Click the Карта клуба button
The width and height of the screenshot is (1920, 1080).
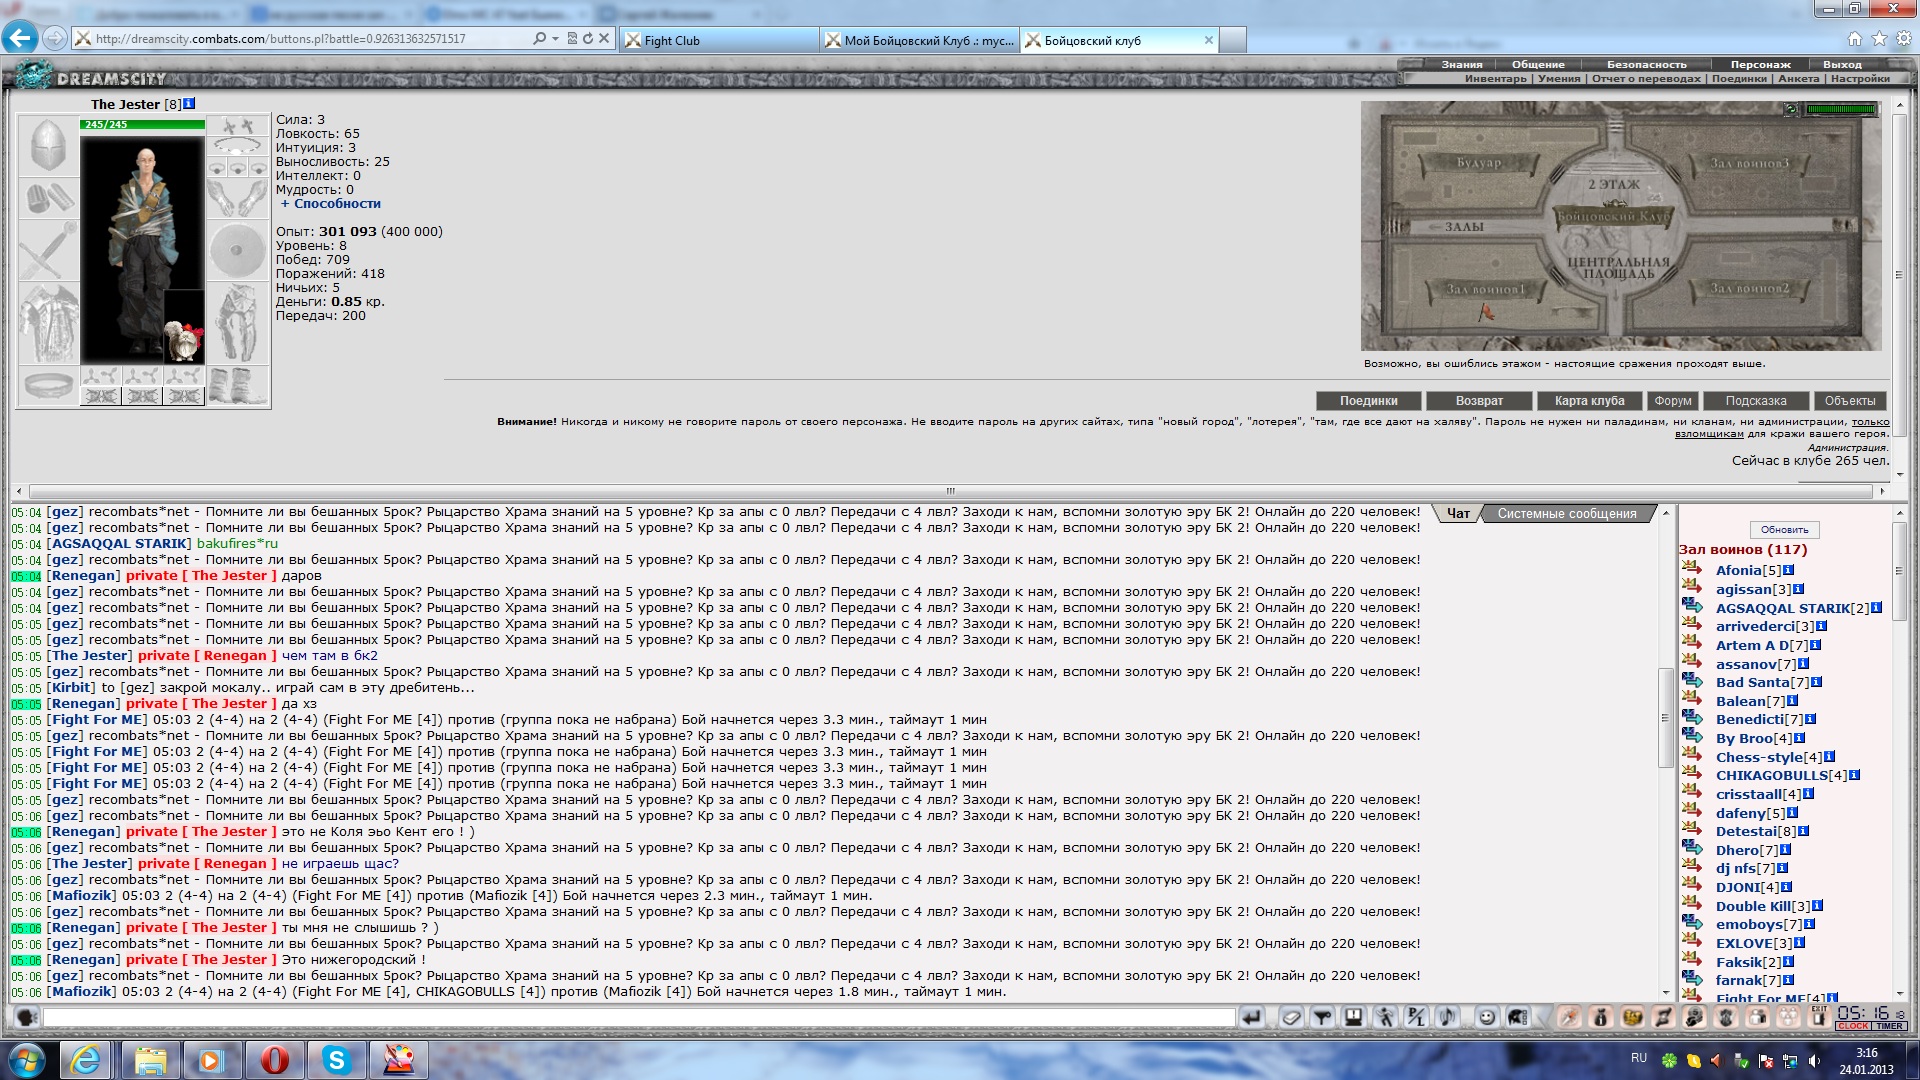click(1589, 401)
